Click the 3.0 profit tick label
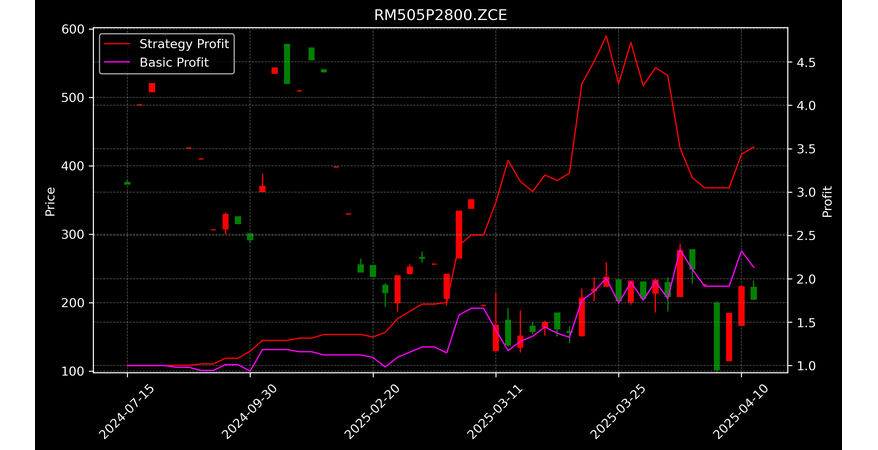The width and height of the screenshot is (878, 450). (x=805, y=193)
